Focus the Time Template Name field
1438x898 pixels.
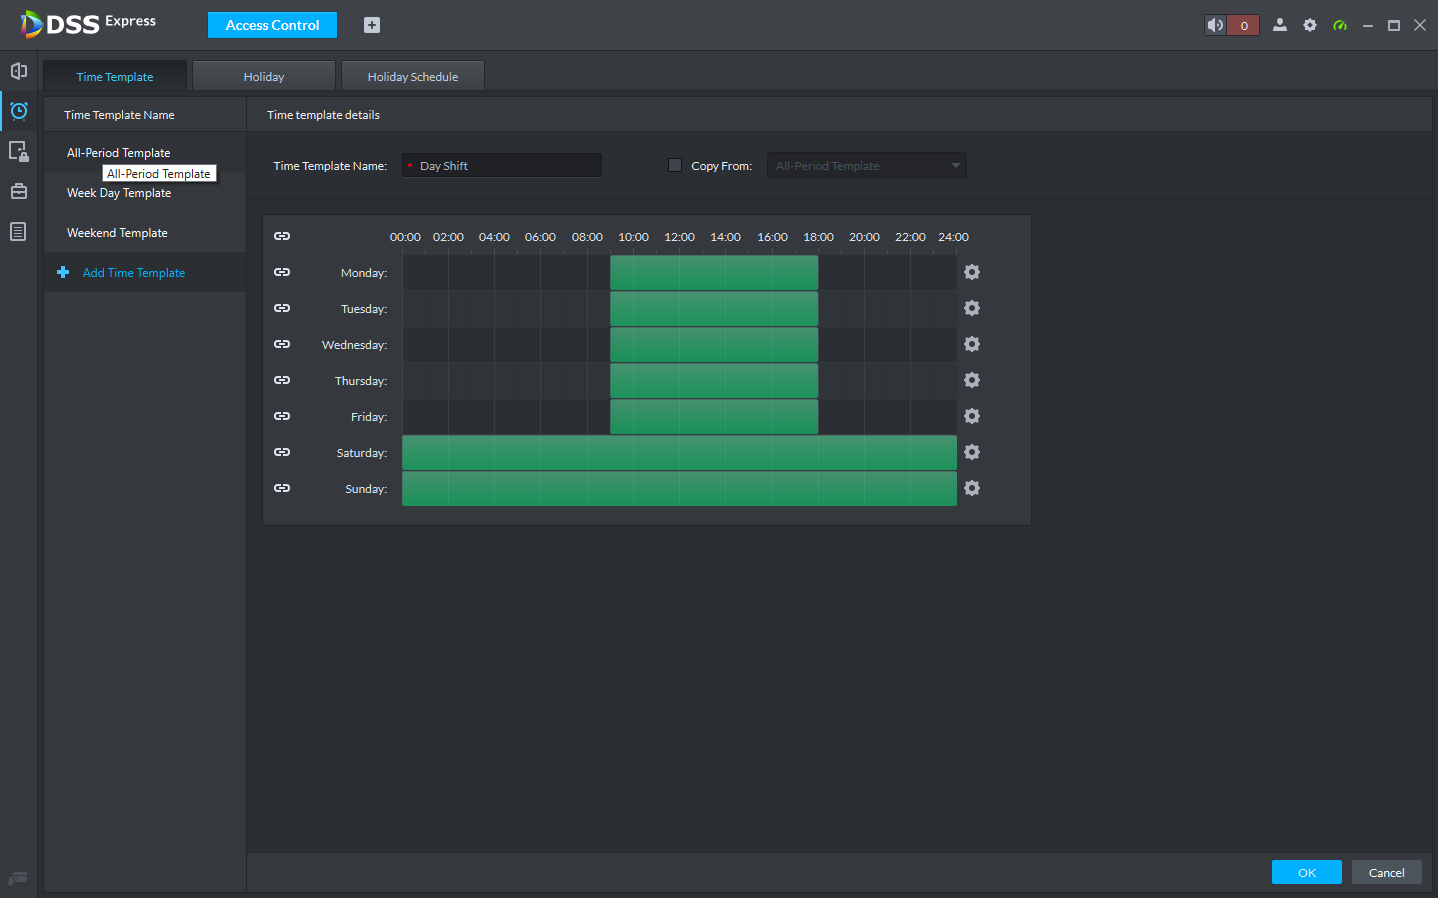click(502, 165)
